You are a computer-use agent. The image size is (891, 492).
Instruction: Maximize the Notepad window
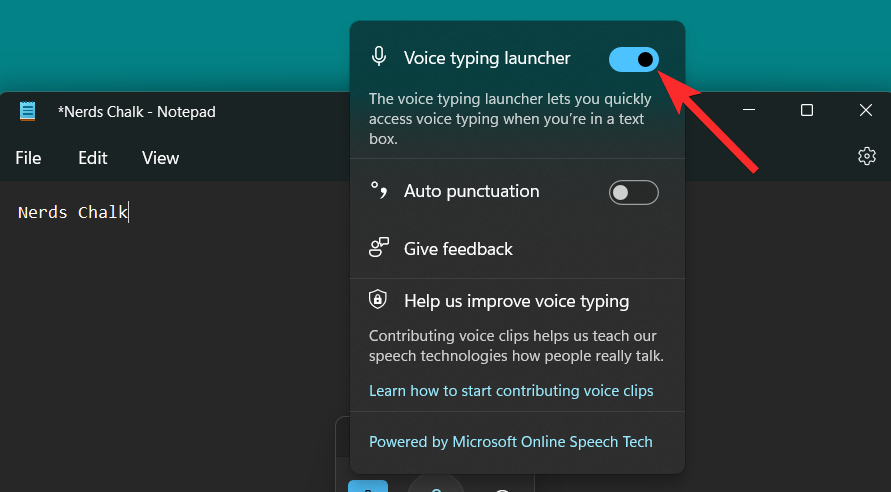click(x=807, y=110)
